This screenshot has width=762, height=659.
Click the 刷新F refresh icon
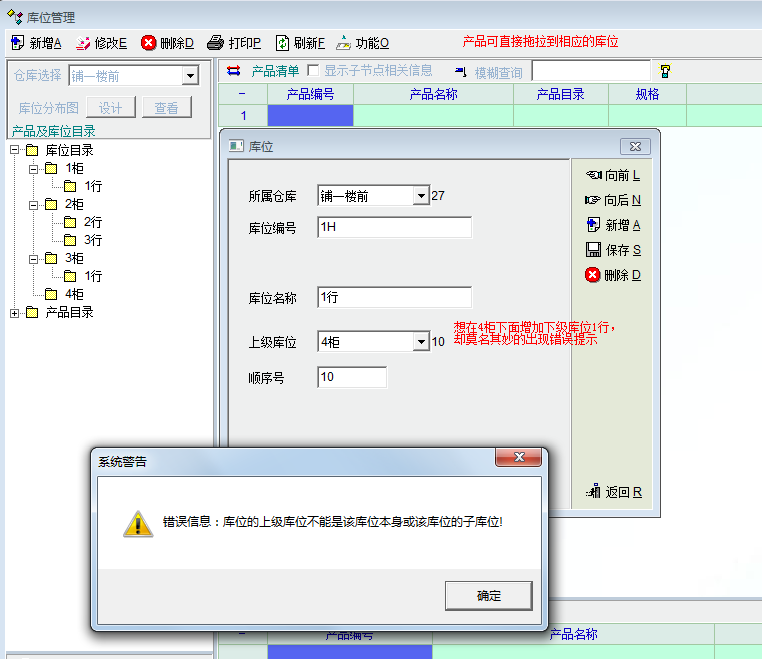tap(283, 43)
